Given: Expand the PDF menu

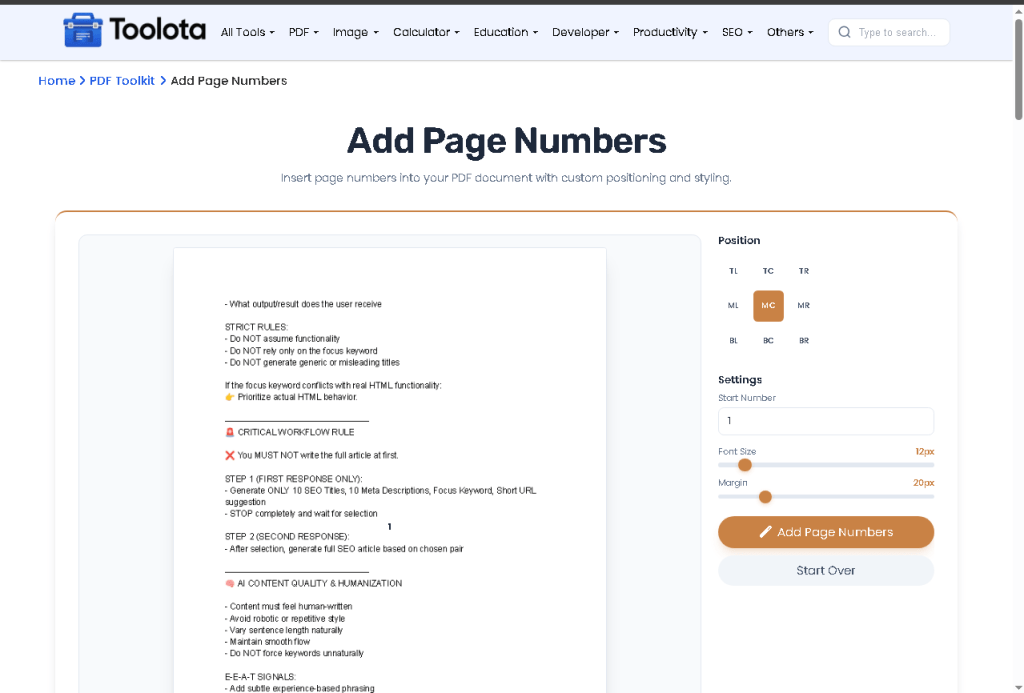Looking at the screenshot, I should [x=304, y=32].
